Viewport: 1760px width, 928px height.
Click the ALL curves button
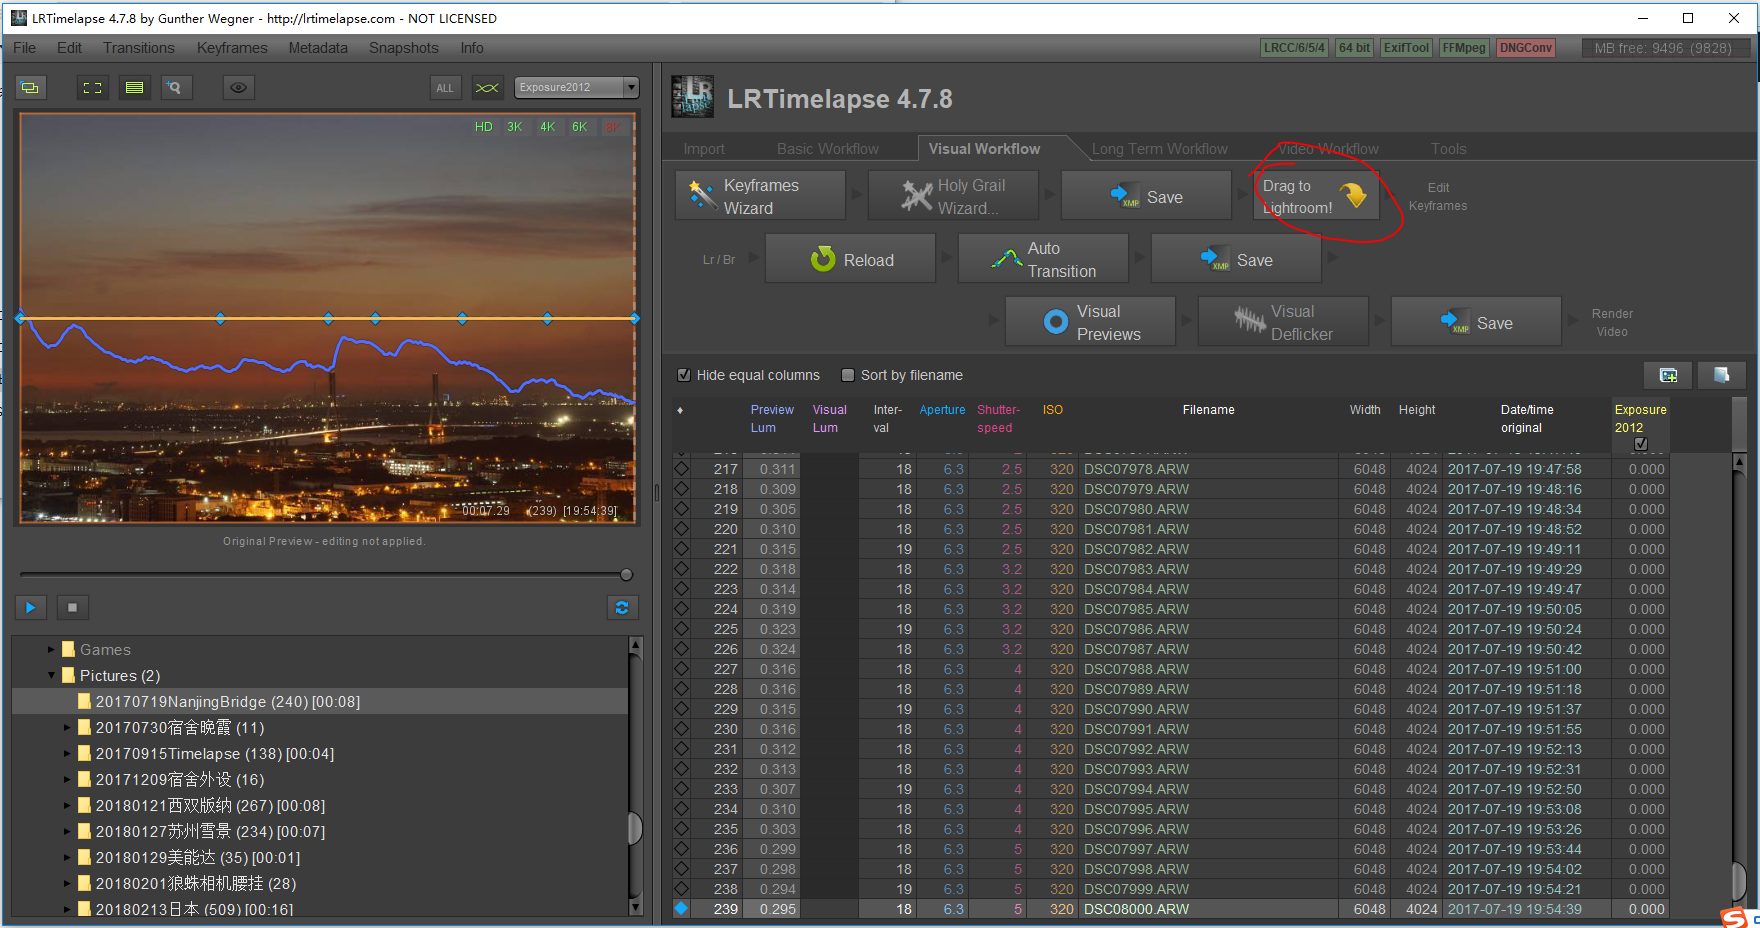(445, 88)
